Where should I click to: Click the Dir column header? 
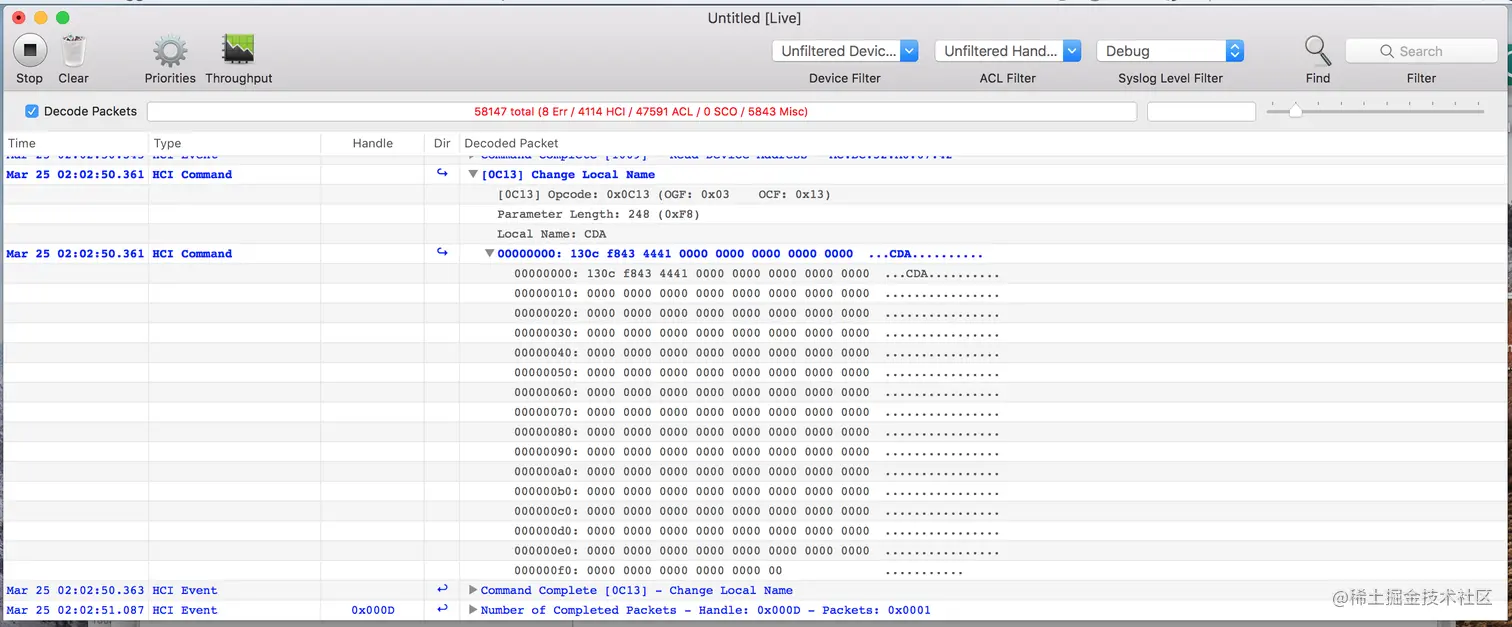point(442,143)
